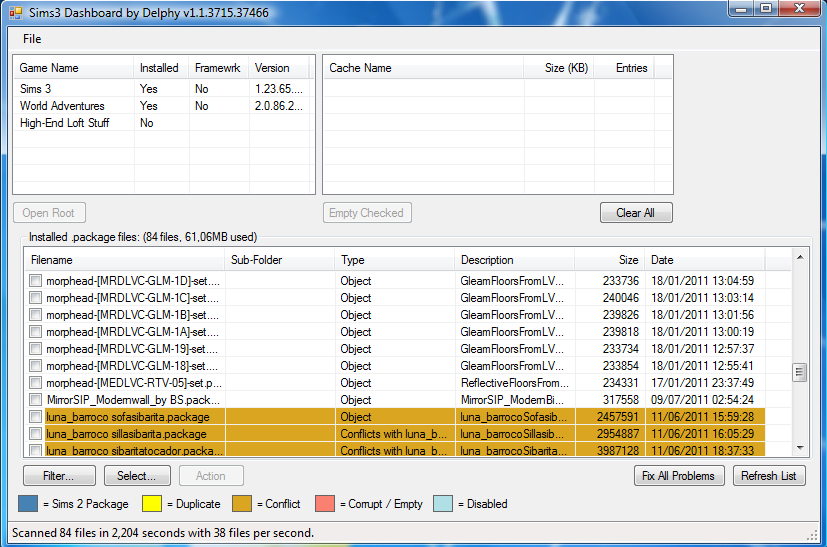Click the status bar scan summary text
The height and width of the screenshot is (547, 827).
tap(163, 533)
